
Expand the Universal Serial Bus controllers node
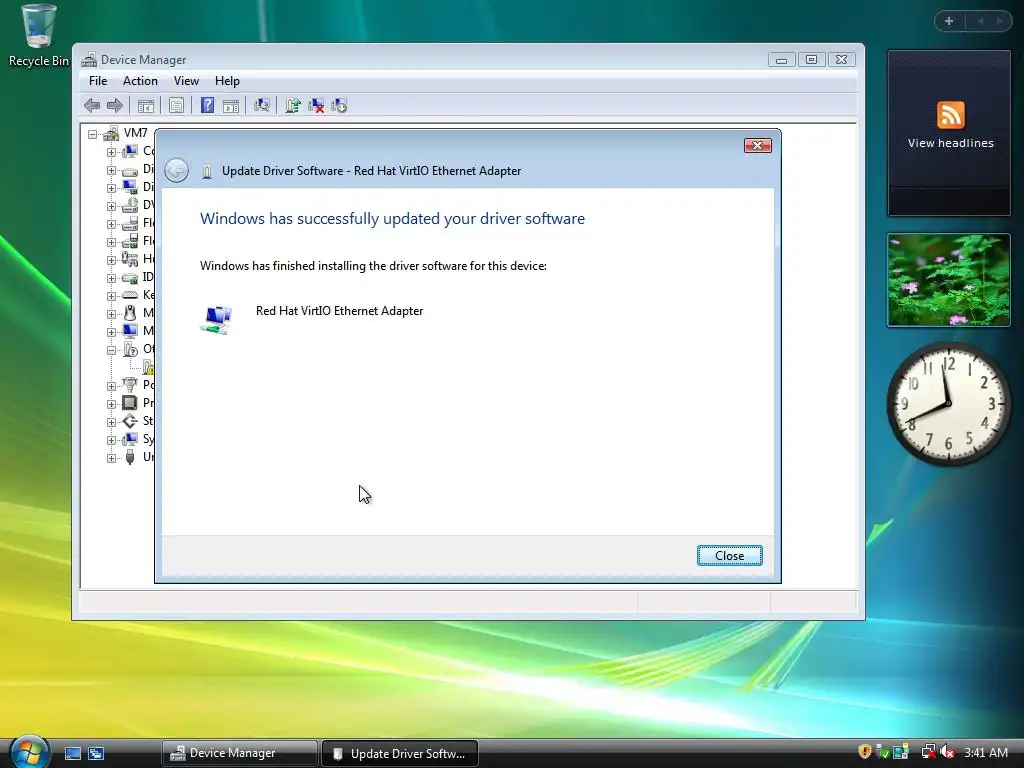(111, 458)
